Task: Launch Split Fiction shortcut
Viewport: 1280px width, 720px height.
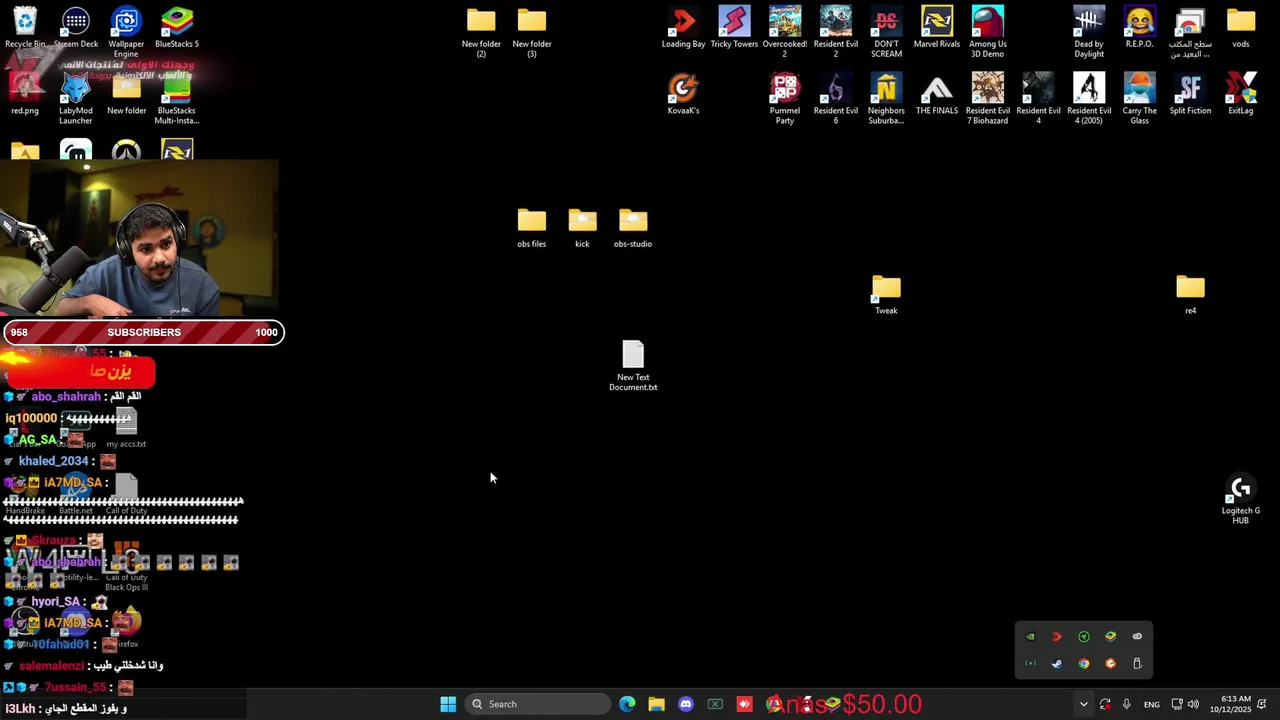Action: coord(1190,95)
